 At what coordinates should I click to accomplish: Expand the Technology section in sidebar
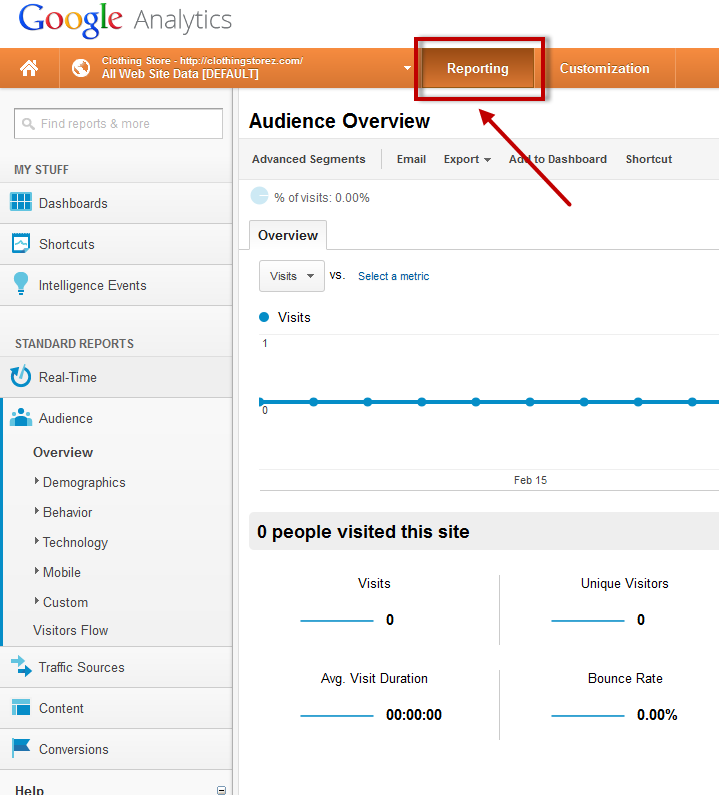click(x=37, y=542)
